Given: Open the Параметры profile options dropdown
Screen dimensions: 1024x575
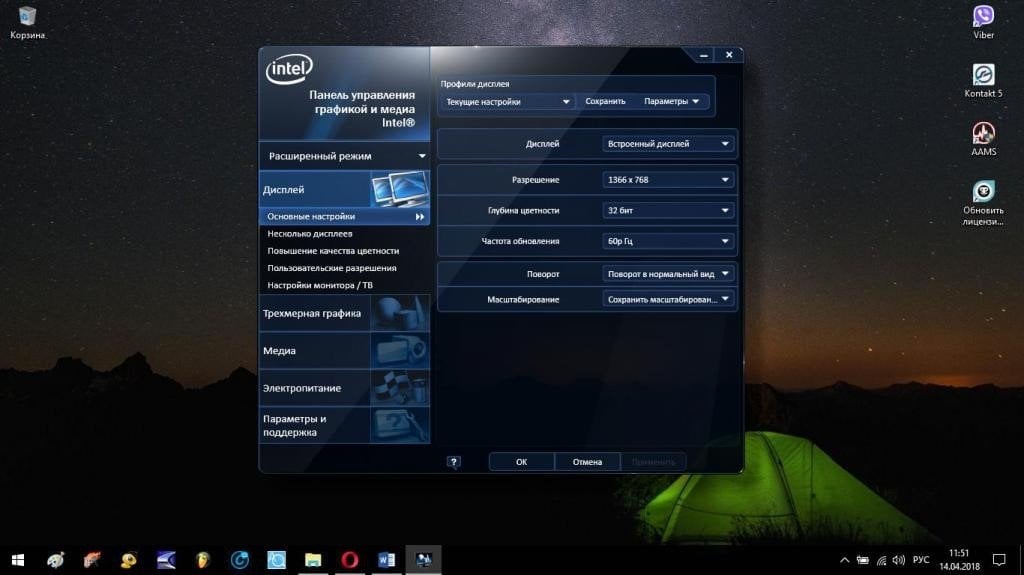Looking at the screenshot, I should (x=671, y=102).
